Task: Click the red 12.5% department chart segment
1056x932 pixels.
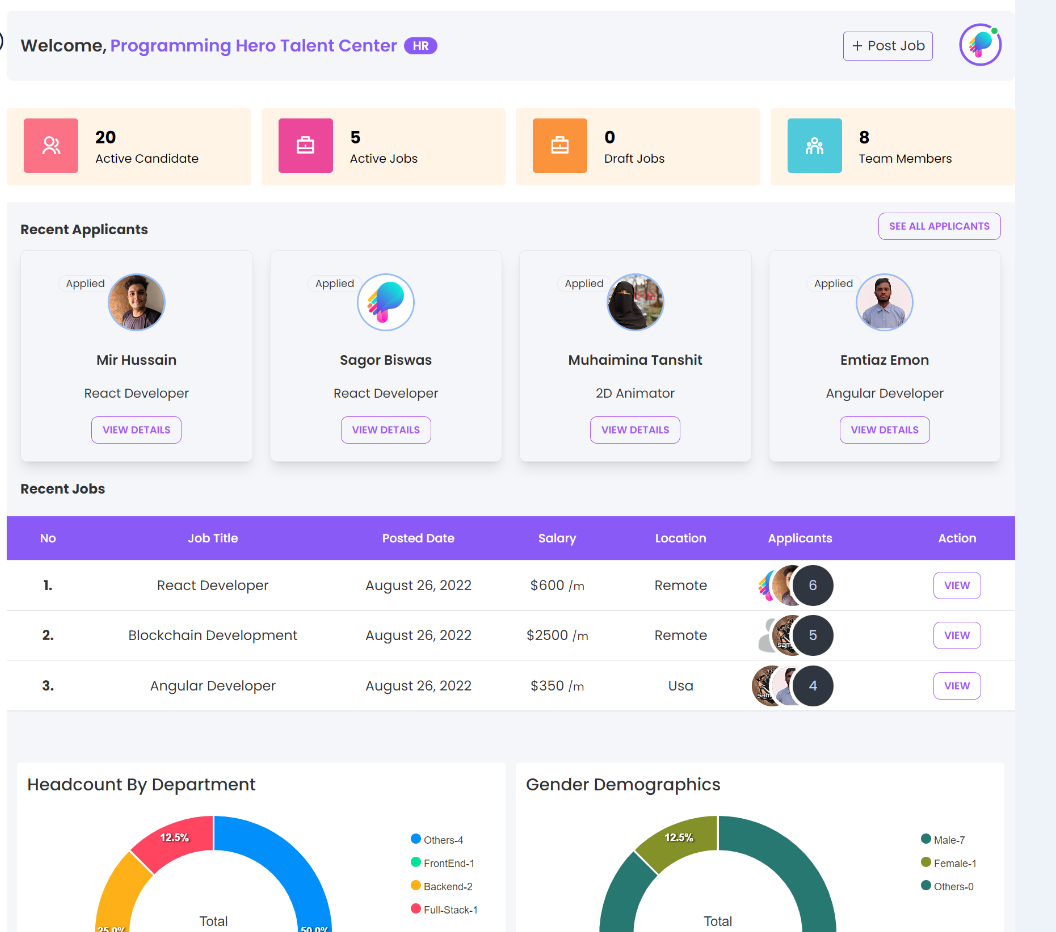Action: tap(176, 839)
